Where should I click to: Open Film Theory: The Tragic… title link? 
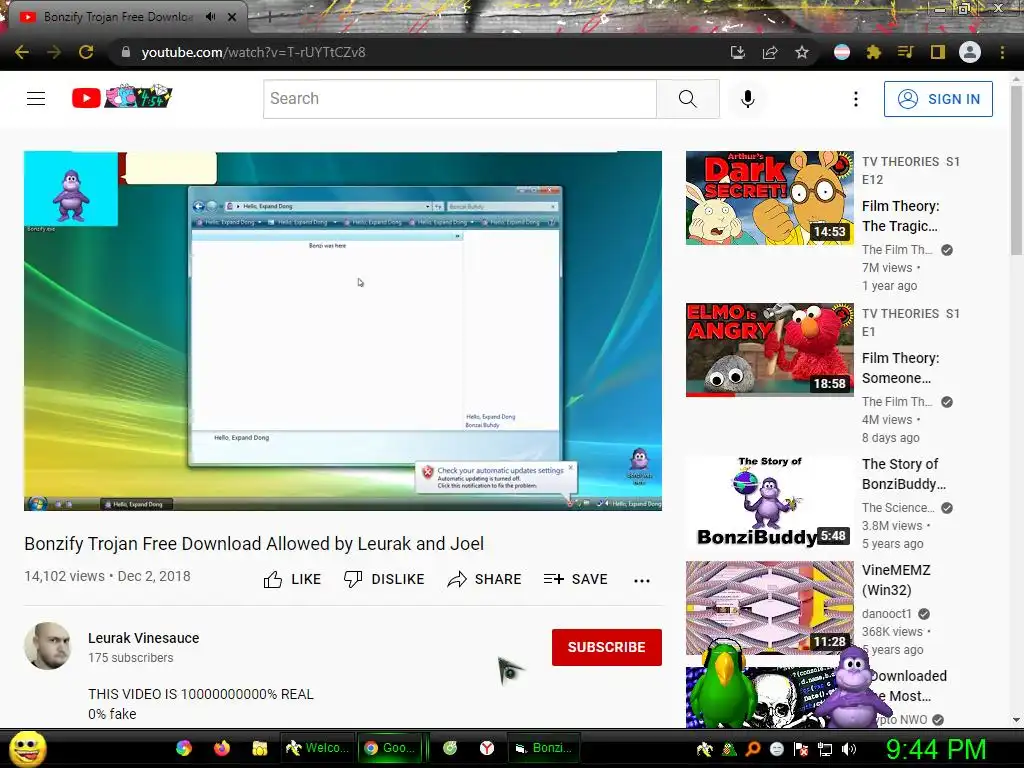pos(901,216)
